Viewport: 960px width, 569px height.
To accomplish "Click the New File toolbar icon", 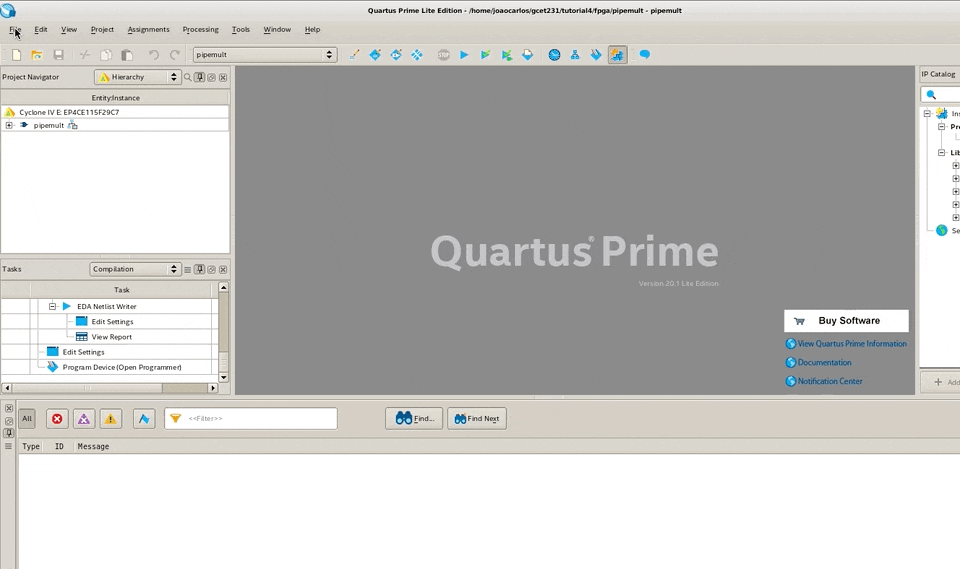I will pos(17,55).
